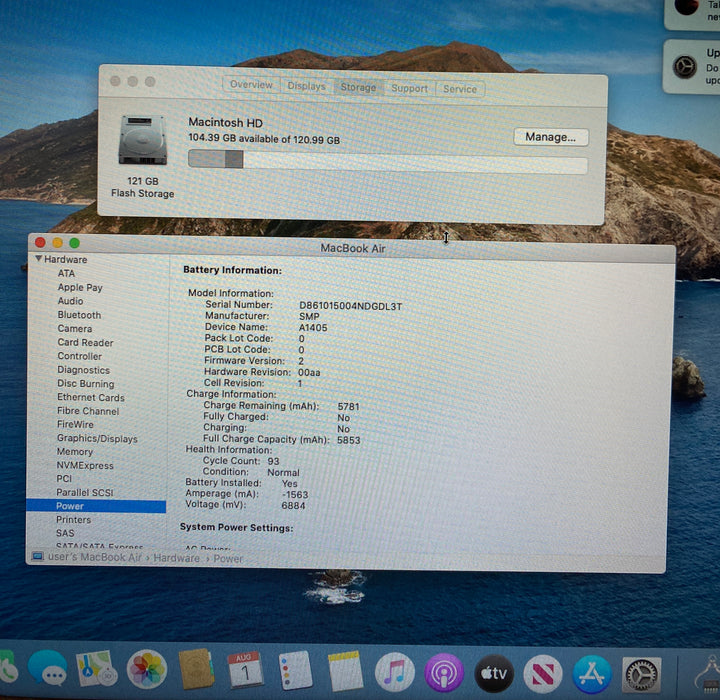Open Contacts in the Dock
This screenshot has height=700, width=720.
(196, 669)
